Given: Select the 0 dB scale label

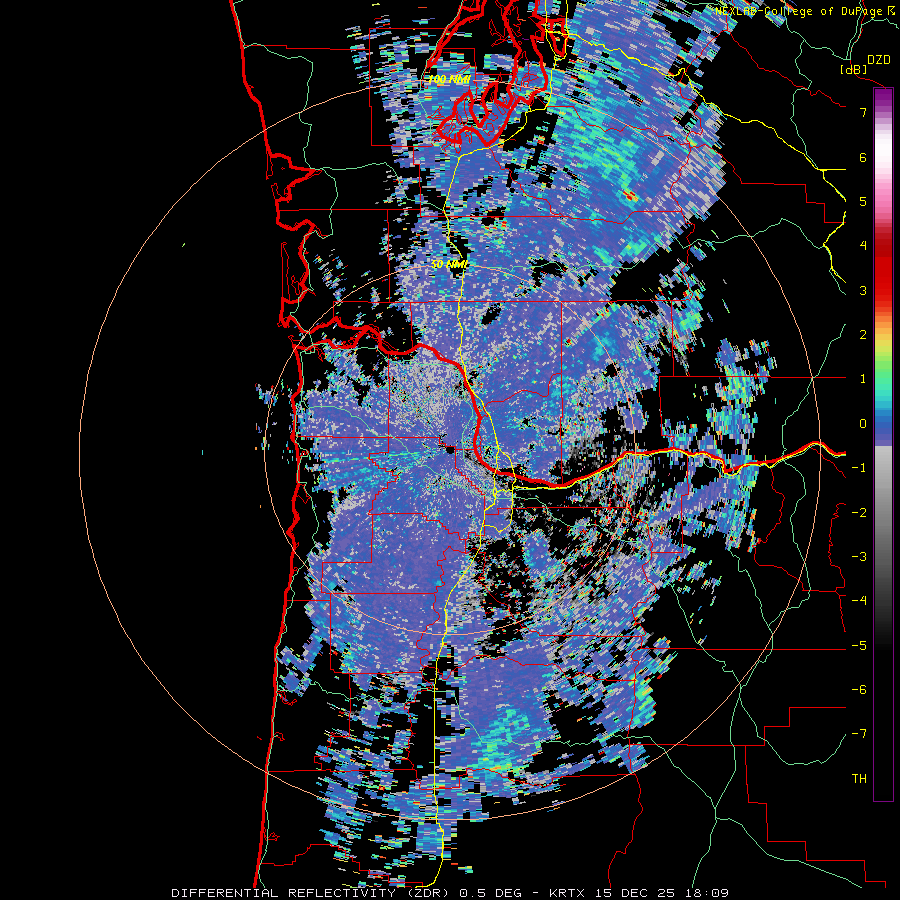Looking at the screenshot, I should 863,424.
